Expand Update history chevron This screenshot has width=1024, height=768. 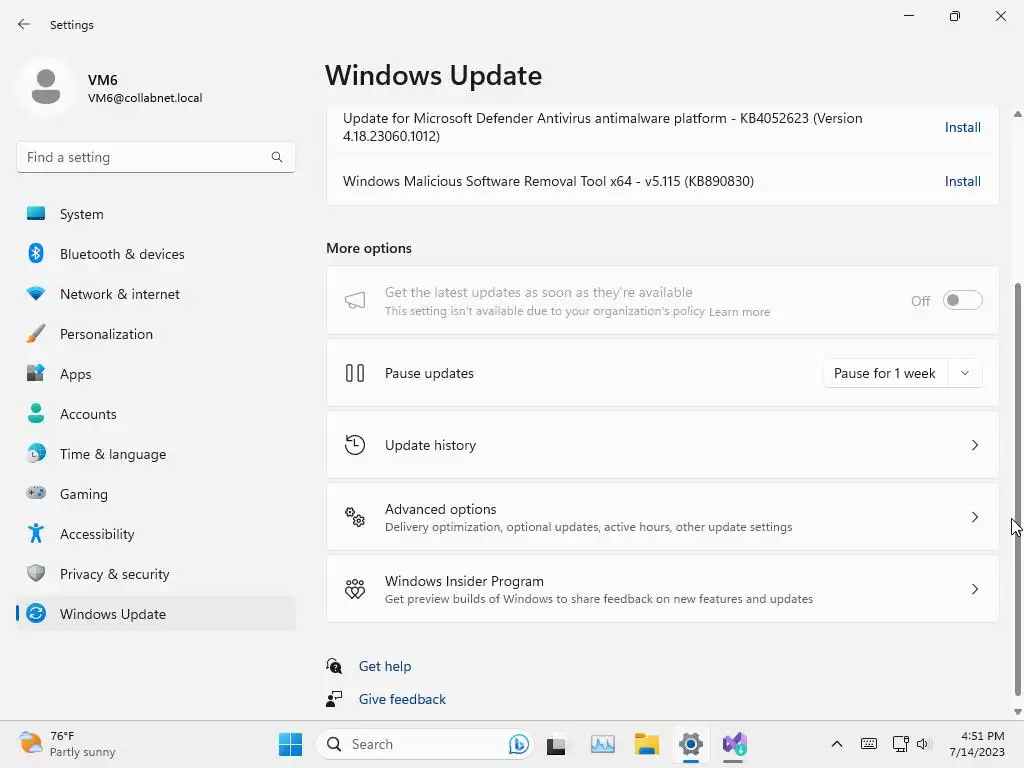[974, 445]
